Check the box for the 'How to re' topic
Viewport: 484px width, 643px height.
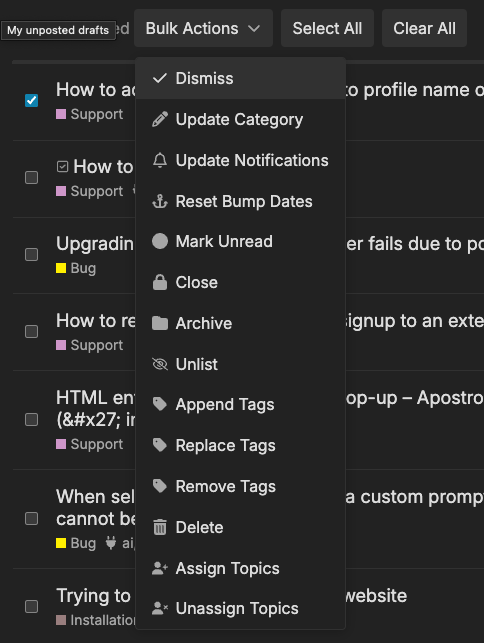[32, 331]
